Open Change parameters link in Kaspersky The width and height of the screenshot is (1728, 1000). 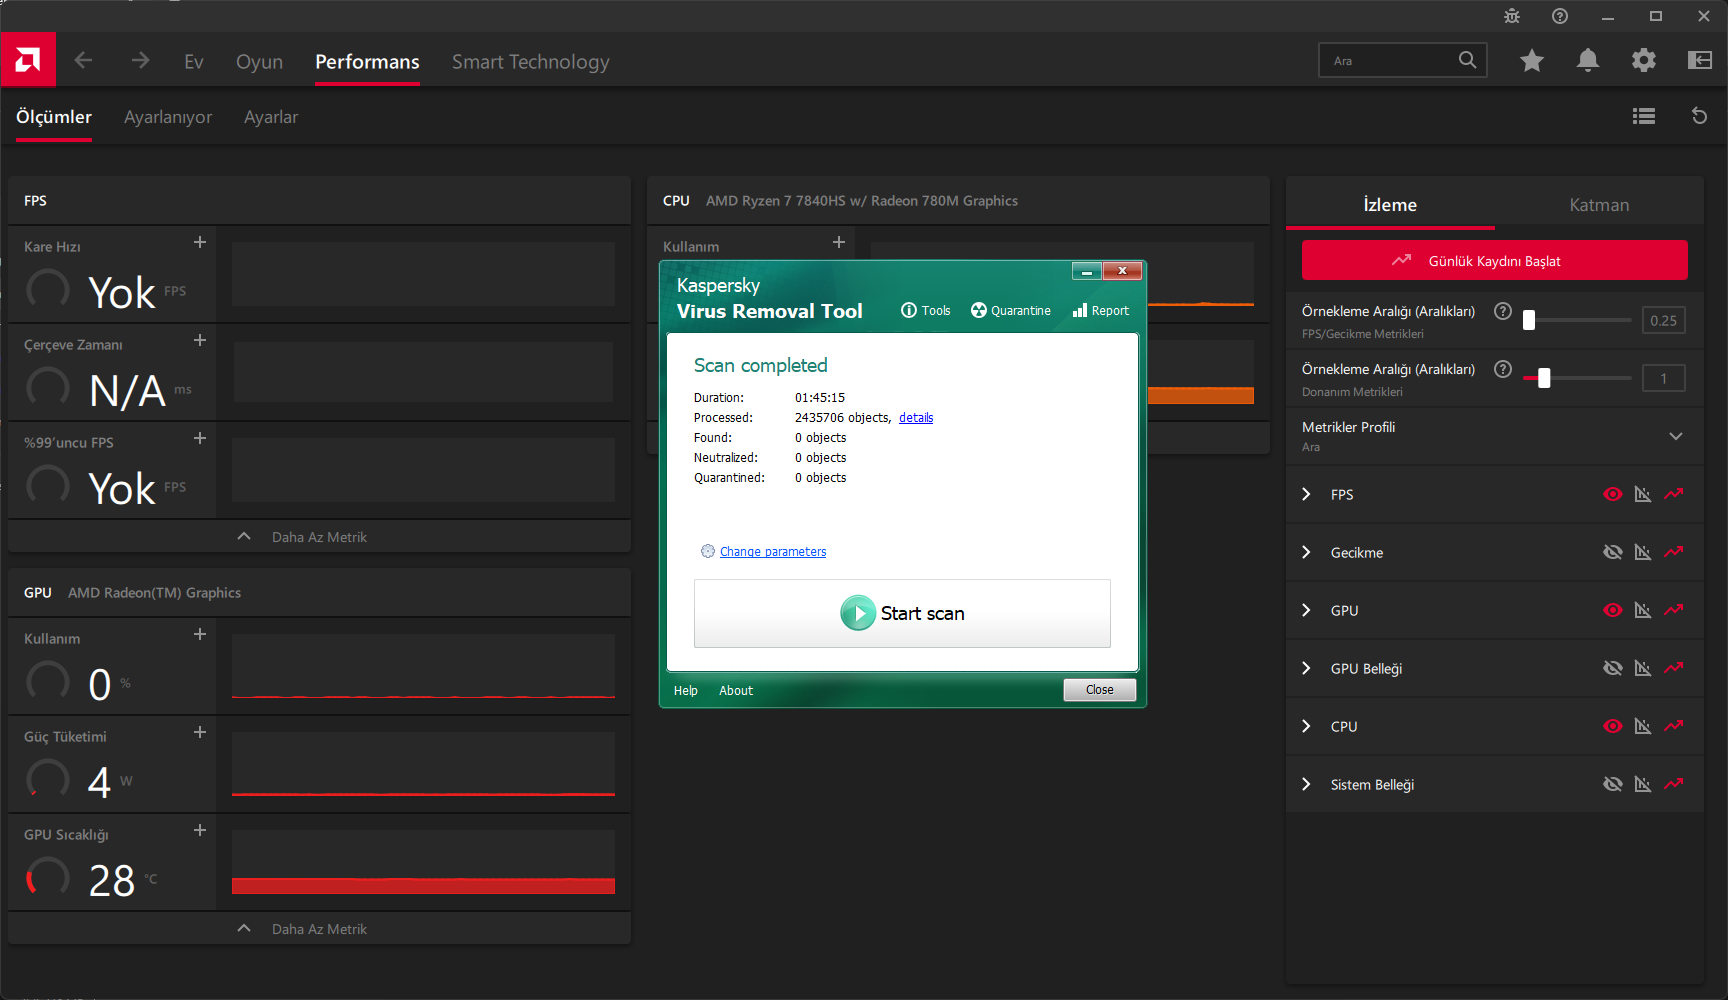pos(773,552)
